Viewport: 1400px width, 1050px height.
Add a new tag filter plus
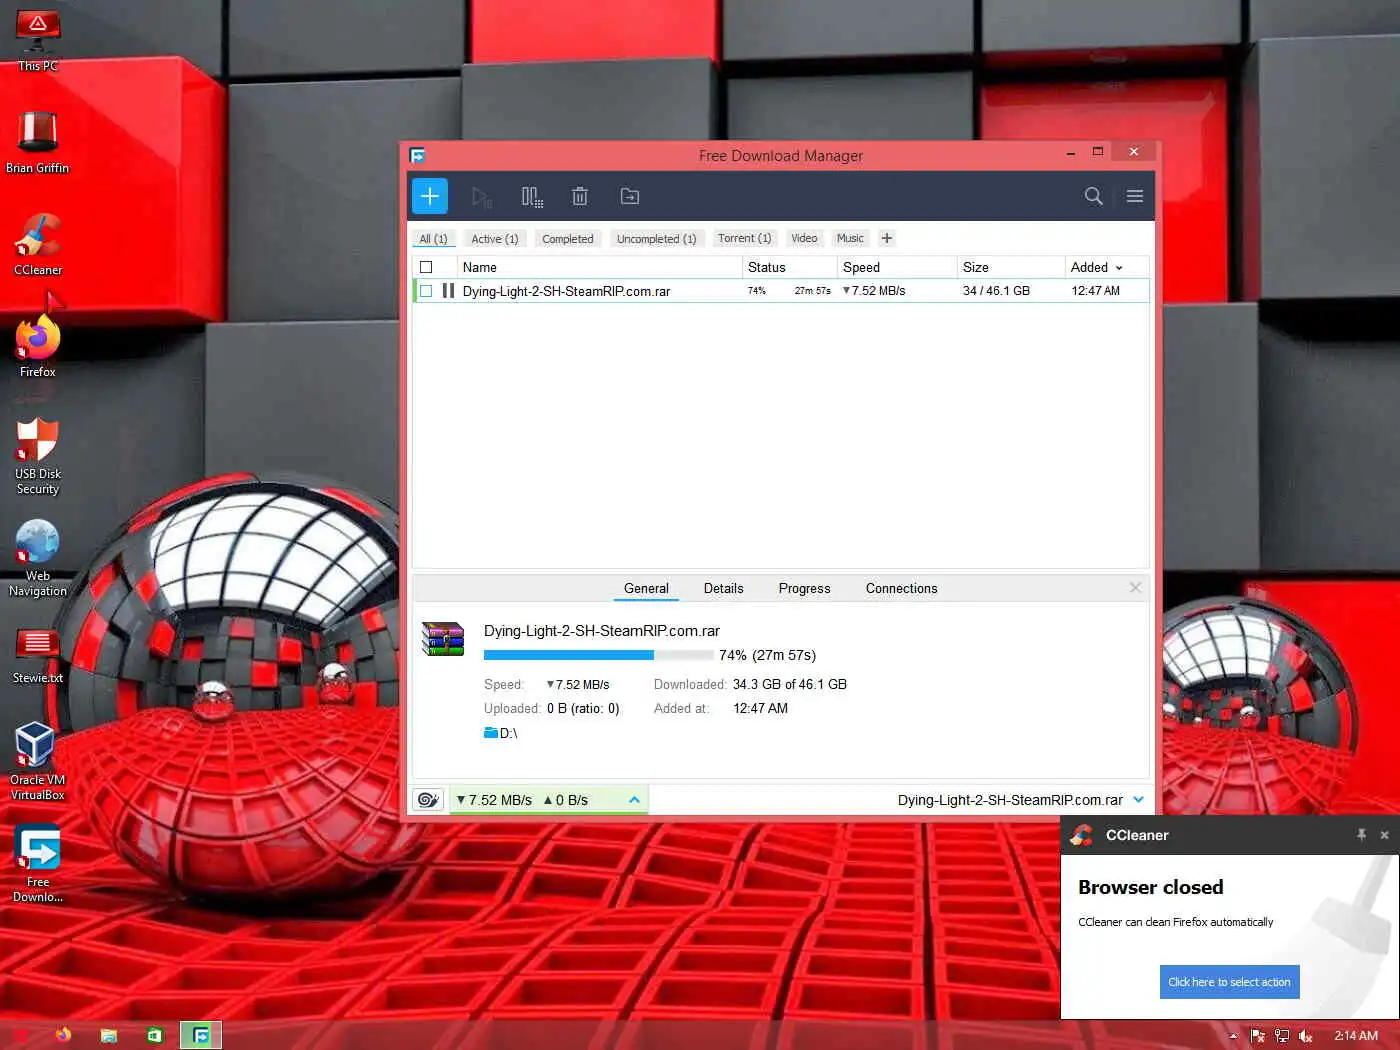point(887,238)
